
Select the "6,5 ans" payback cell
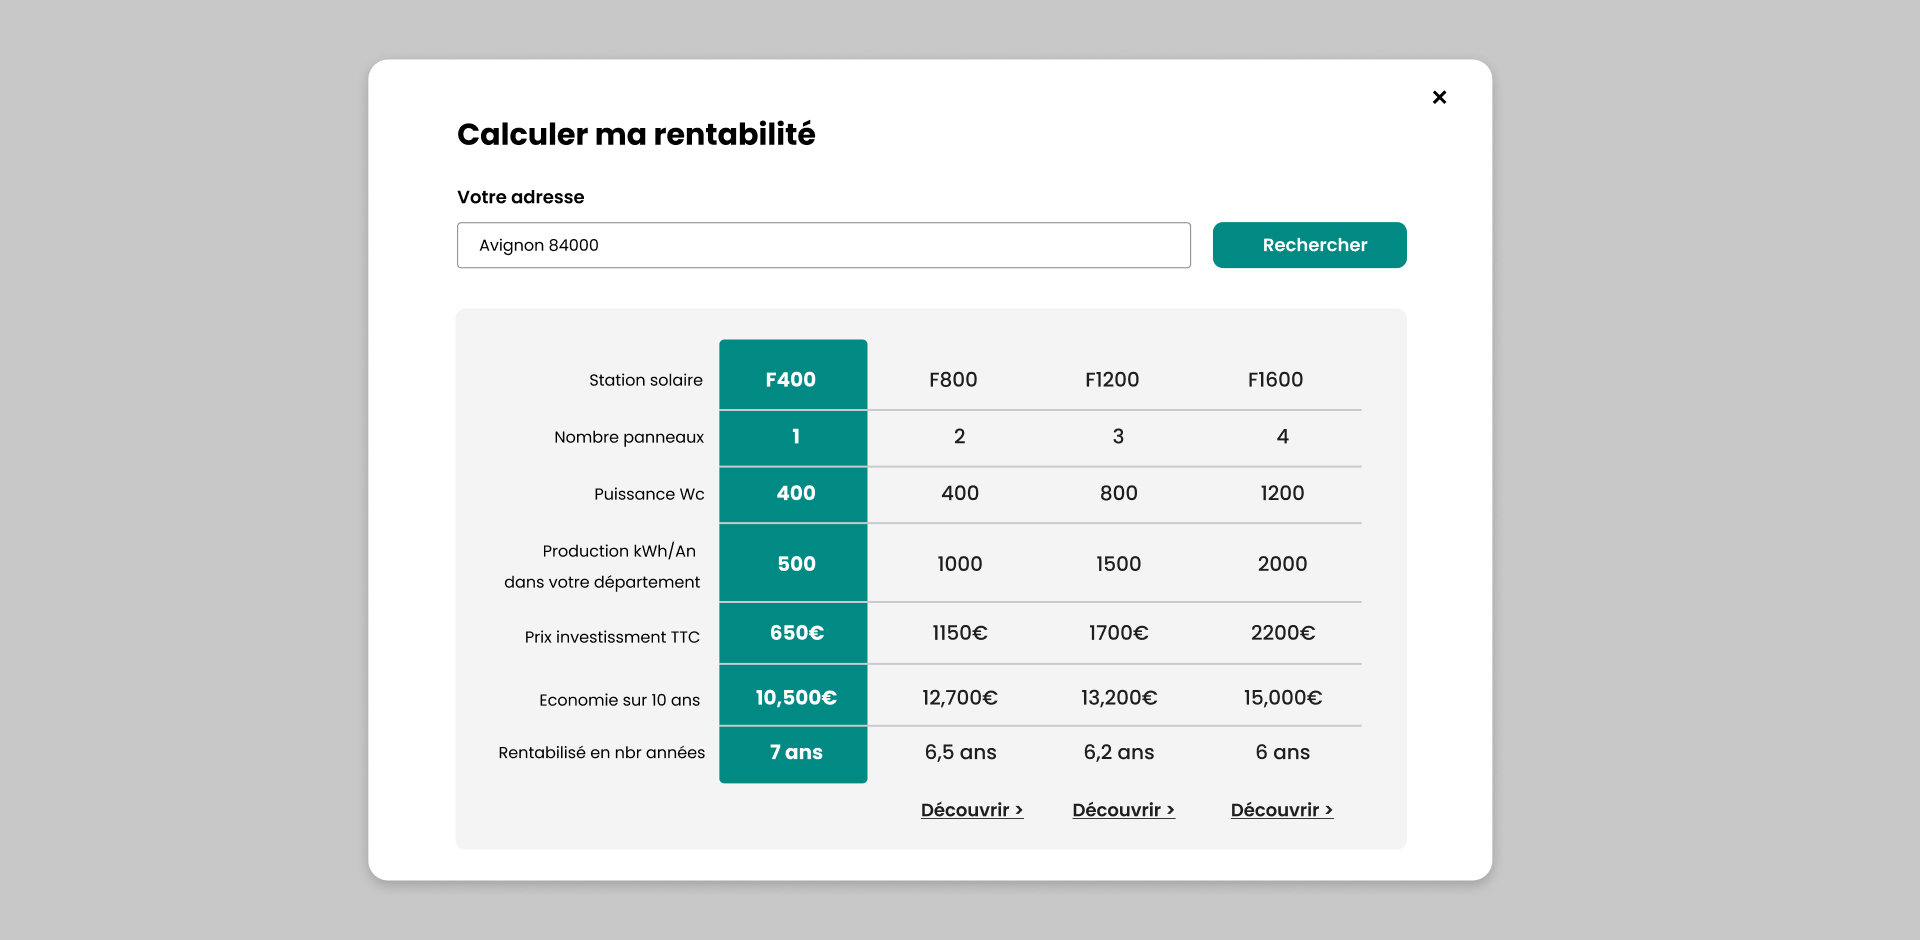point(960,753)
